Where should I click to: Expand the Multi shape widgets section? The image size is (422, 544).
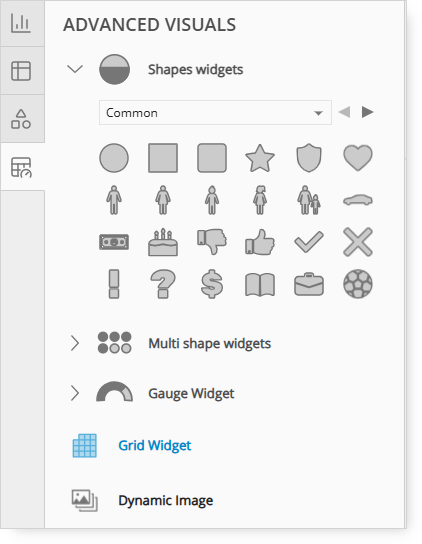point(75,343)
